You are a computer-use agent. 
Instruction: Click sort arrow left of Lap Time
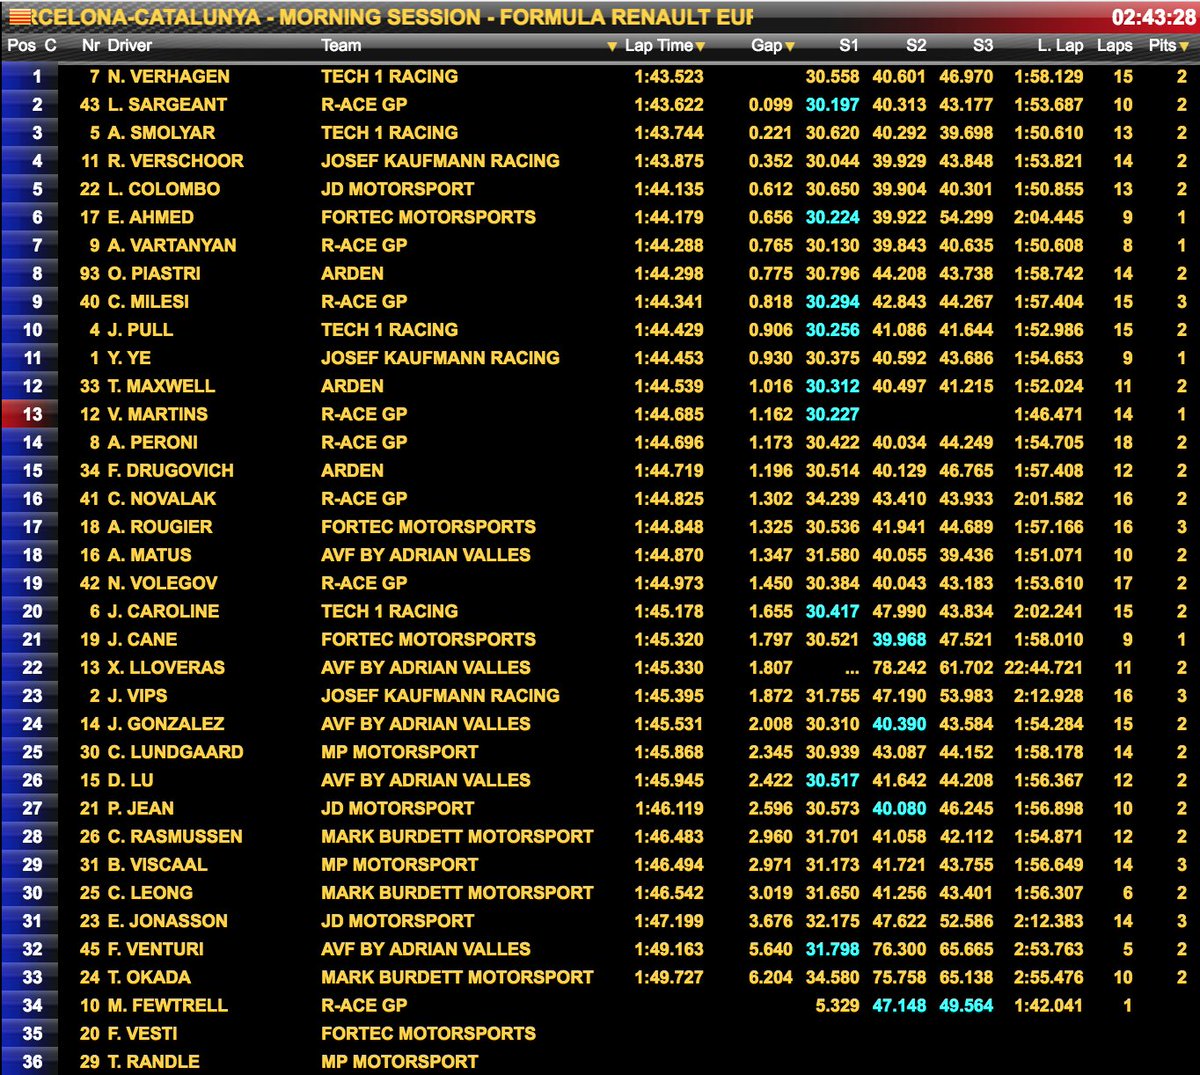click(612, 46)
